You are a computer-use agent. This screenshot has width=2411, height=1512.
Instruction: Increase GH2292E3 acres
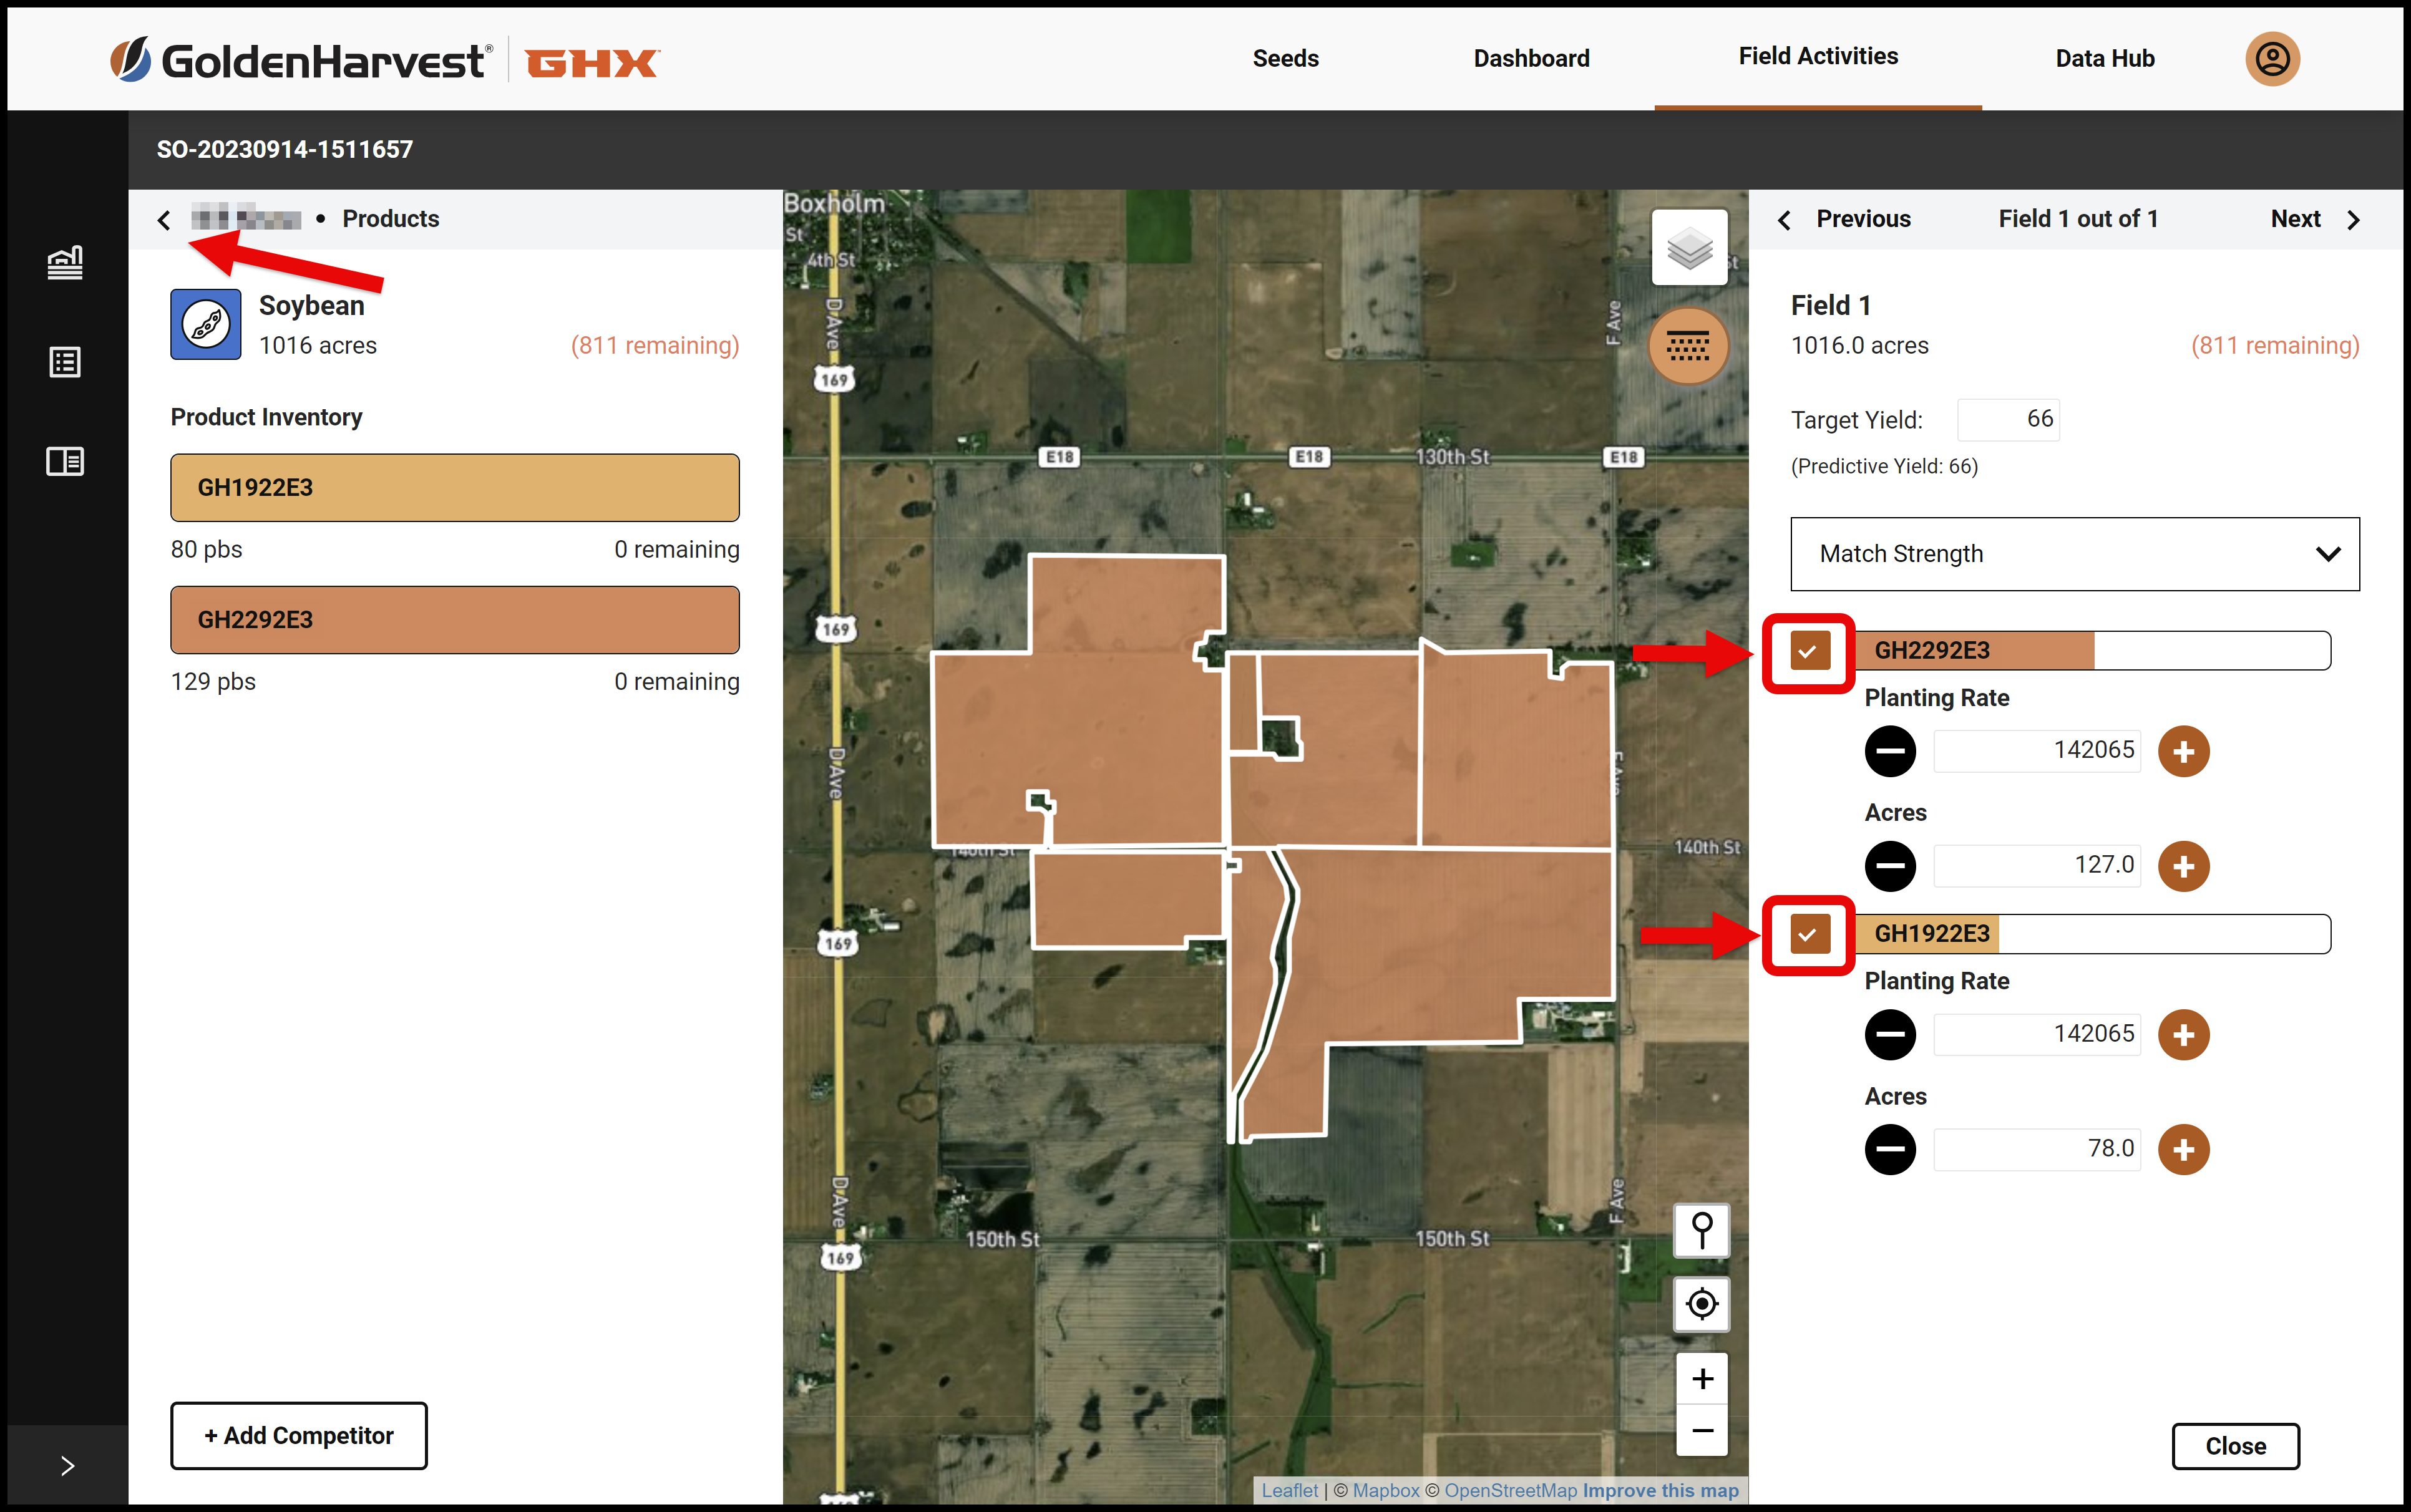coord(2183,866)
